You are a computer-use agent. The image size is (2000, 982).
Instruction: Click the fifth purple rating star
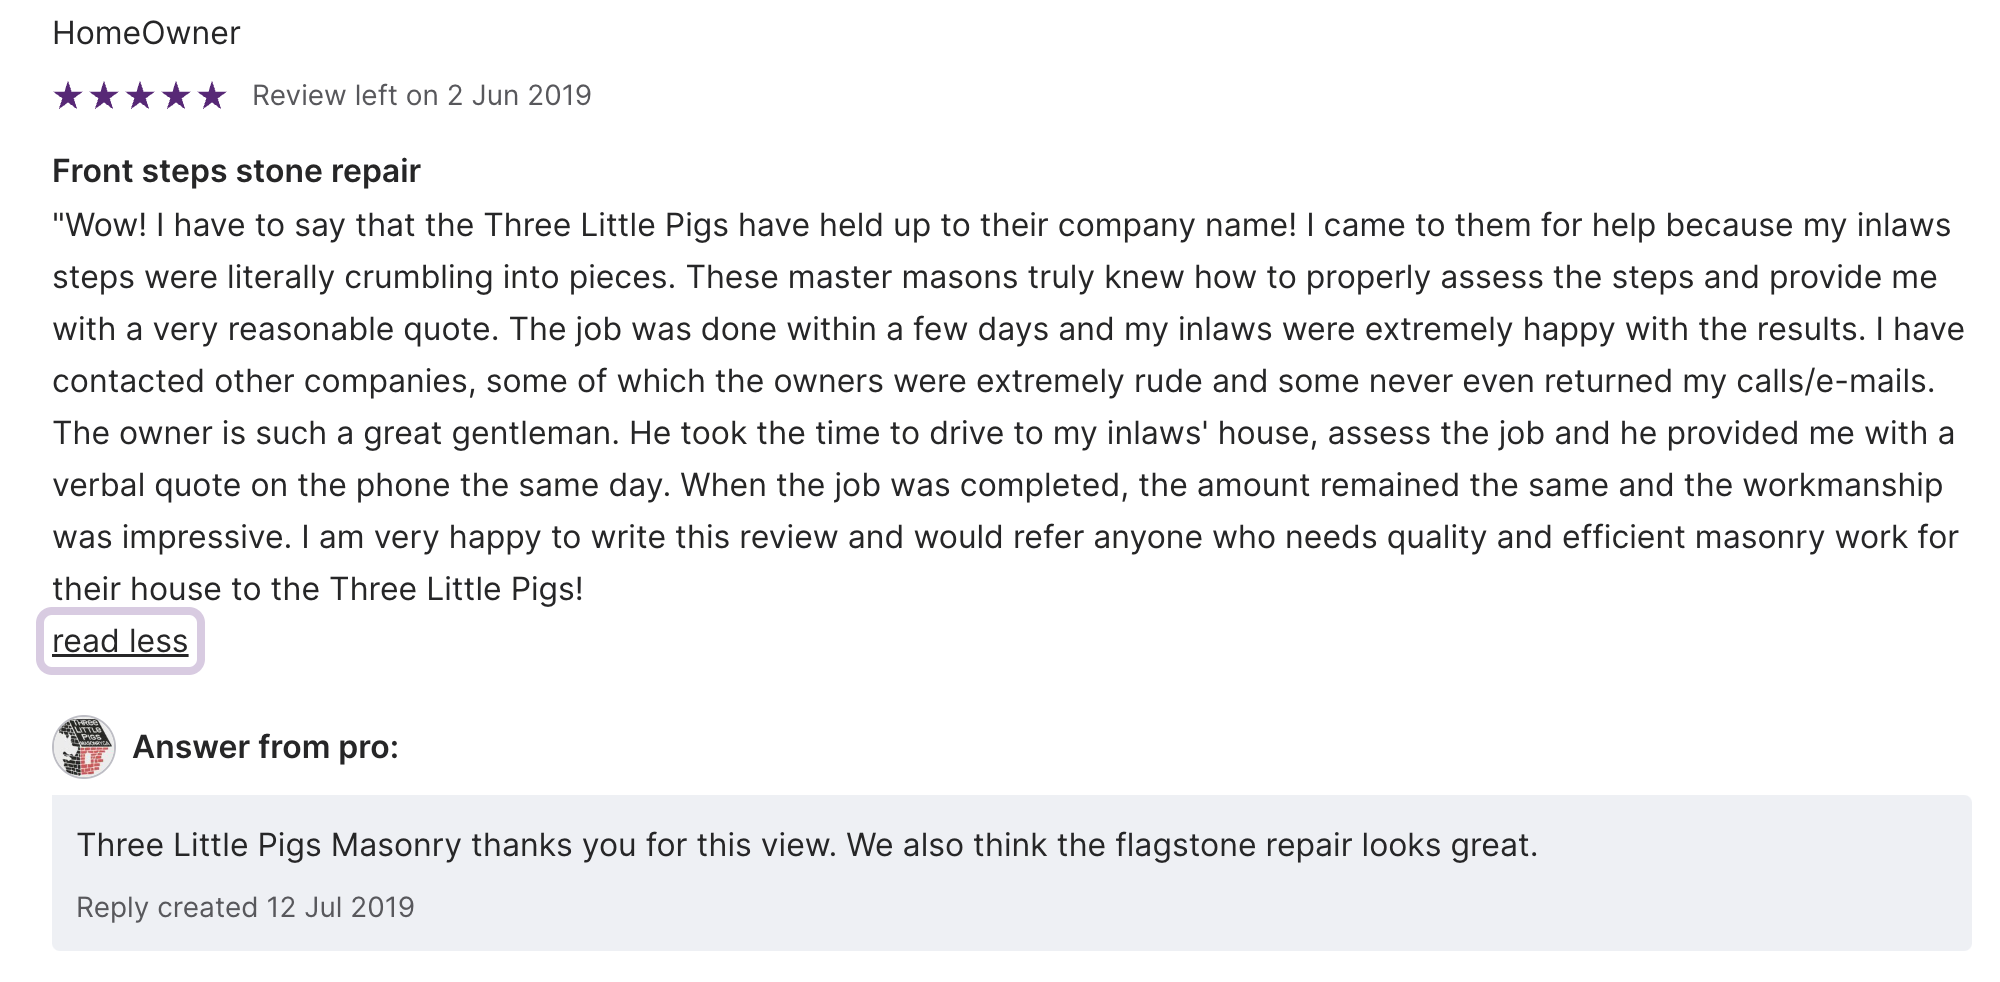coord(212,96)
